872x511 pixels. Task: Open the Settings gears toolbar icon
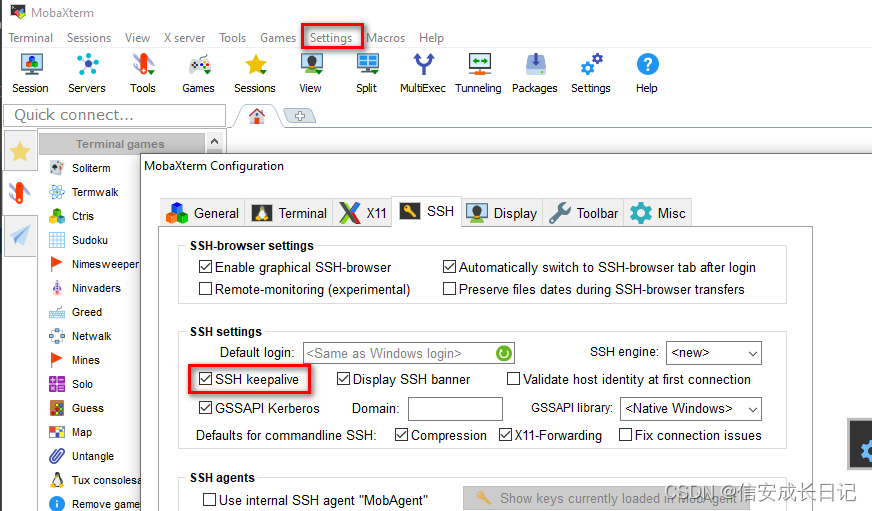pyautogui.click(x=591, y=73)
